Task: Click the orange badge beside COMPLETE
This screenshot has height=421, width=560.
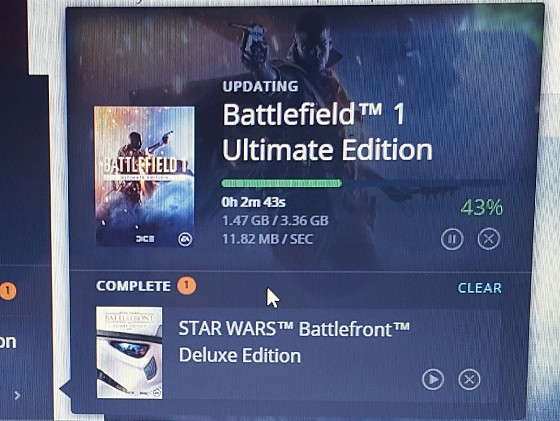Action: [x=186, y=285]
